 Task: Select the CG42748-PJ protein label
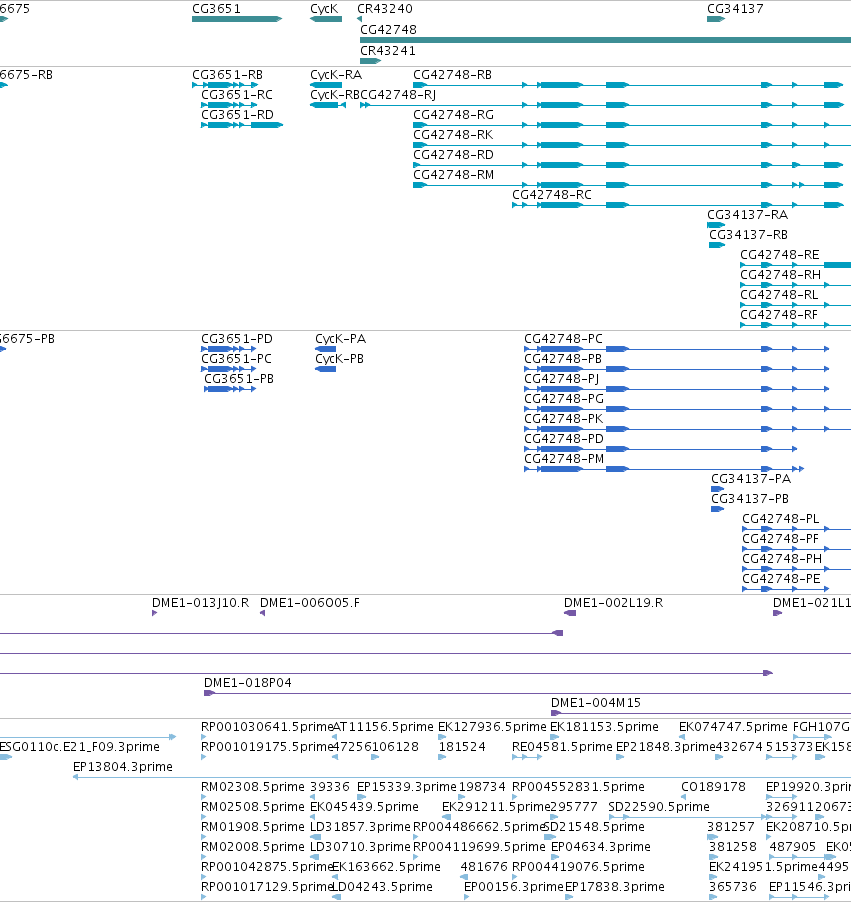tap(562, 379)
